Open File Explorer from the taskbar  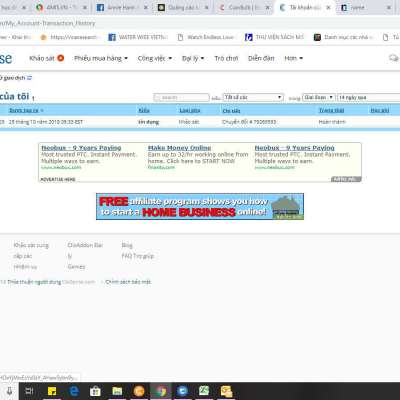(117, 391)
